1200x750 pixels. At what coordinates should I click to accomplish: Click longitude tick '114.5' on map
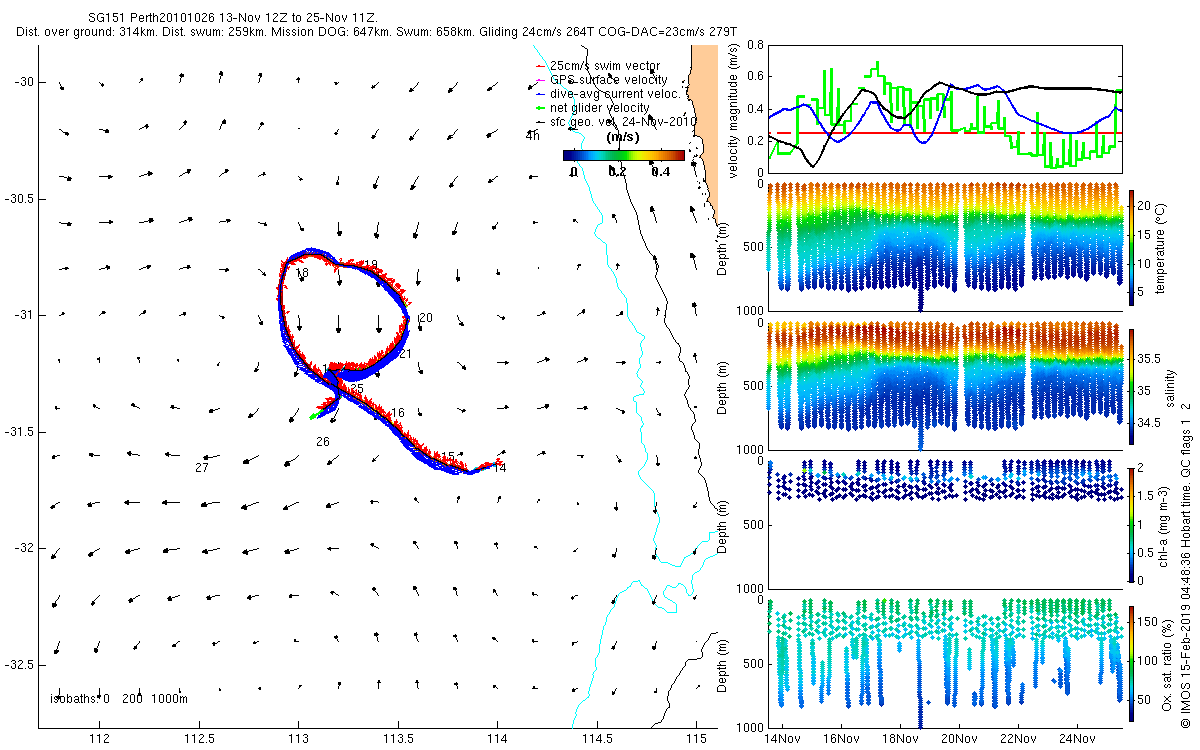pos(597,739)
